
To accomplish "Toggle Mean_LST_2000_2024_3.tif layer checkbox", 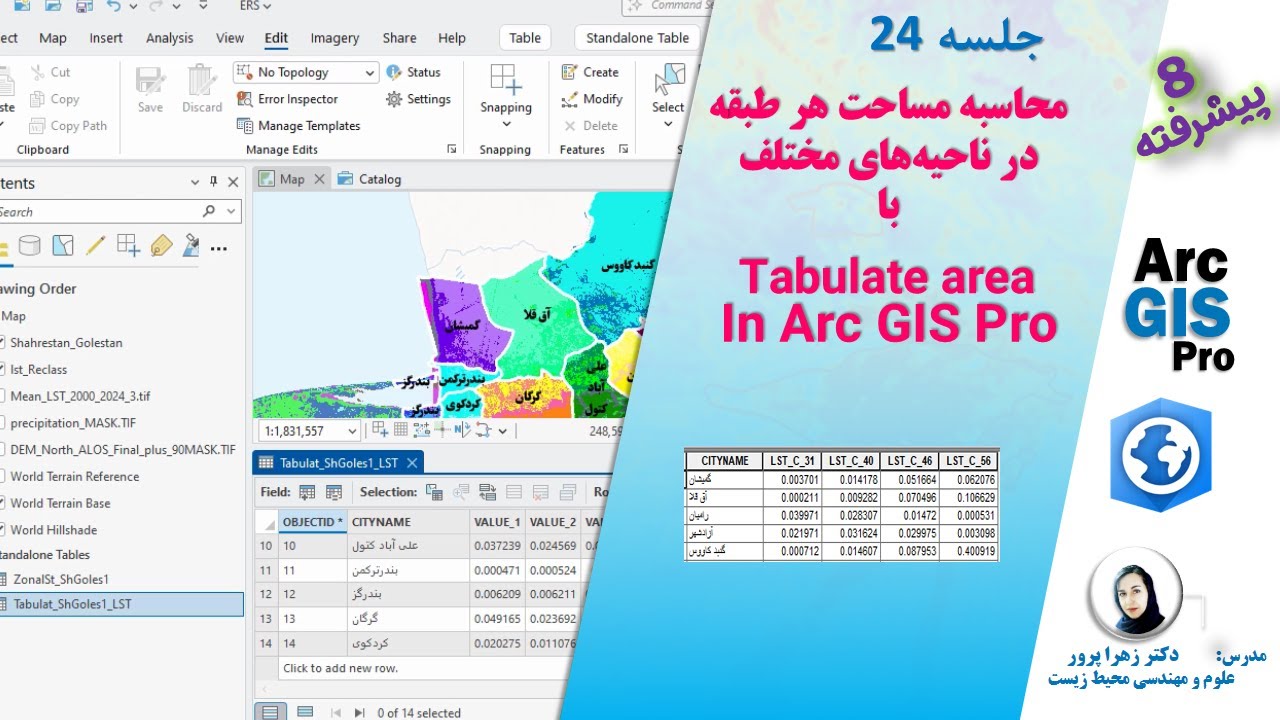I will click(1, 396).
